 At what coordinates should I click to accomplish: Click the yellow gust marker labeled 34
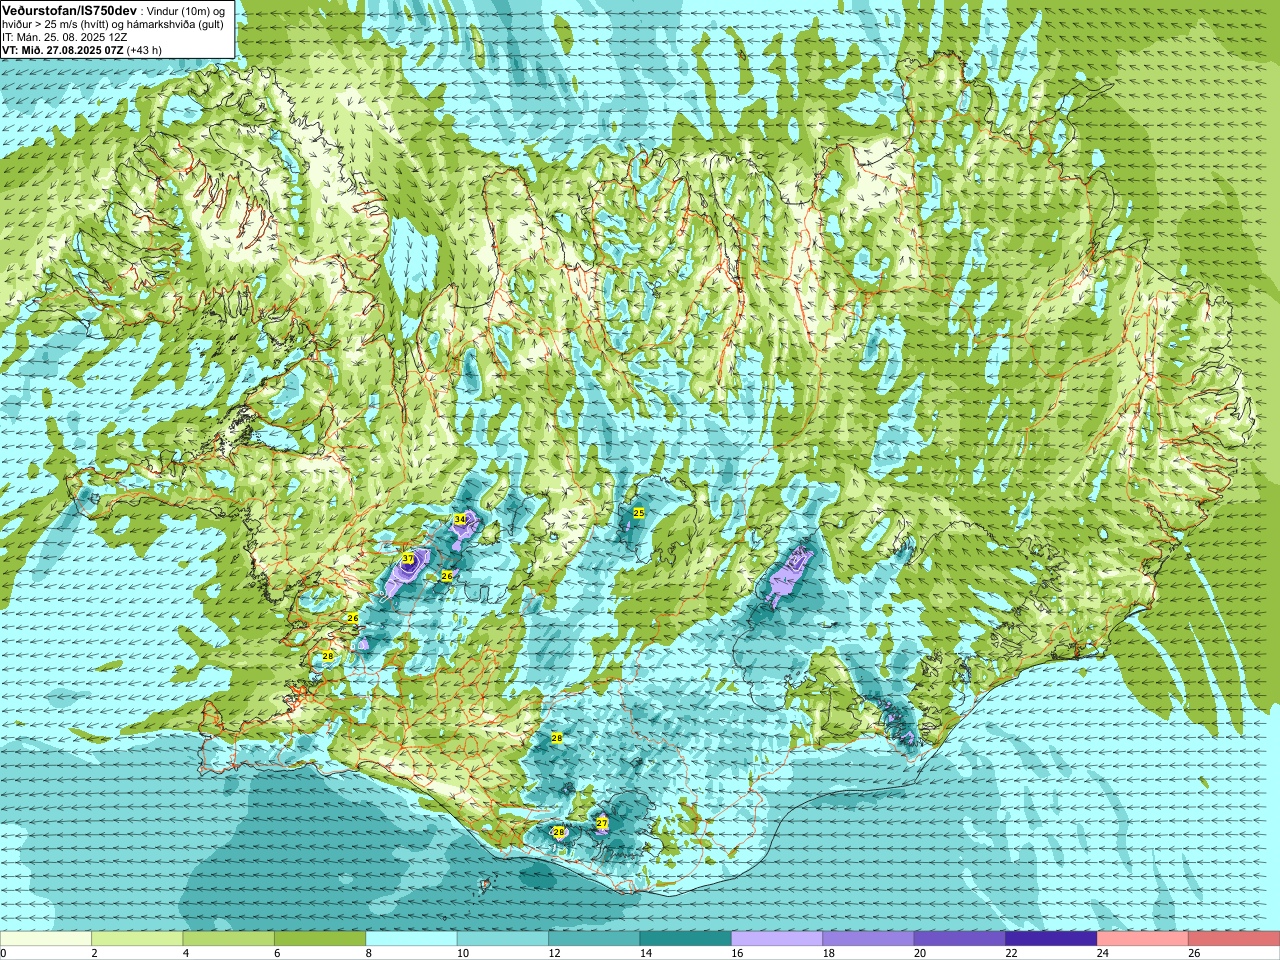pyautogui.click(x=460, y=519)
